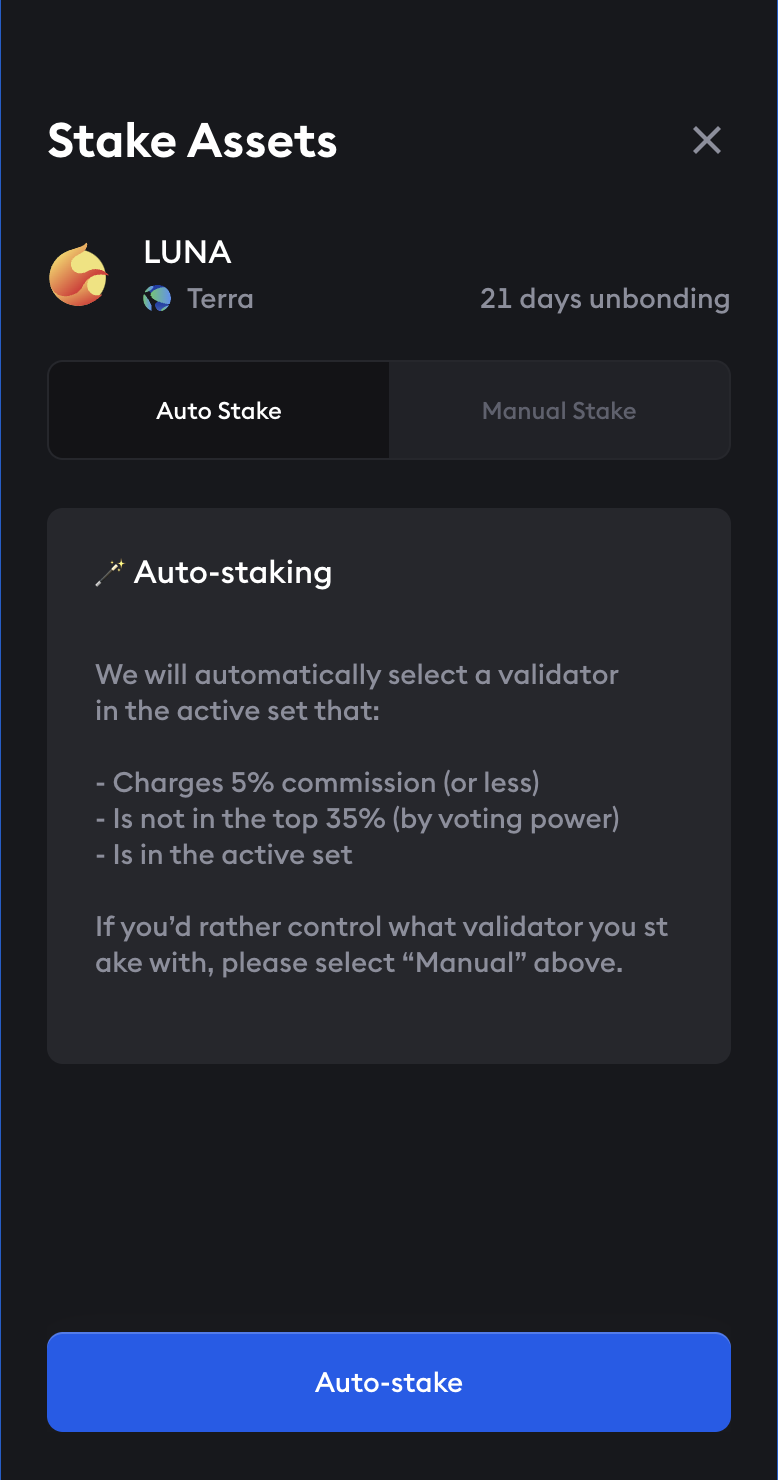The width and height of the screenshot is (778, 1480).
Task: Click 'in the active set that:' line
Action: tap(237, 711)
